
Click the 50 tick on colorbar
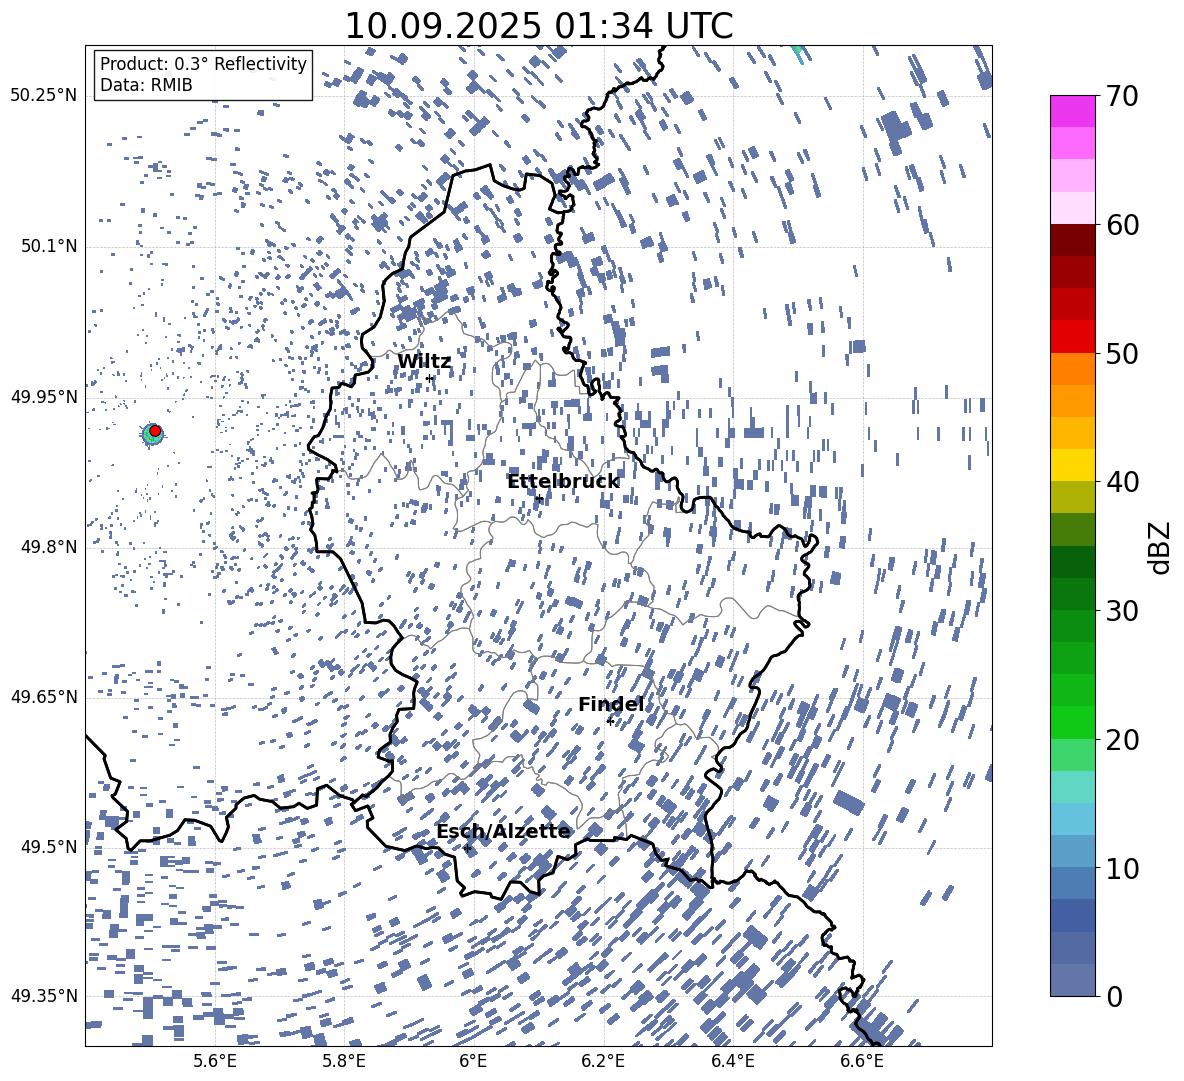(x=1122, y=353)
